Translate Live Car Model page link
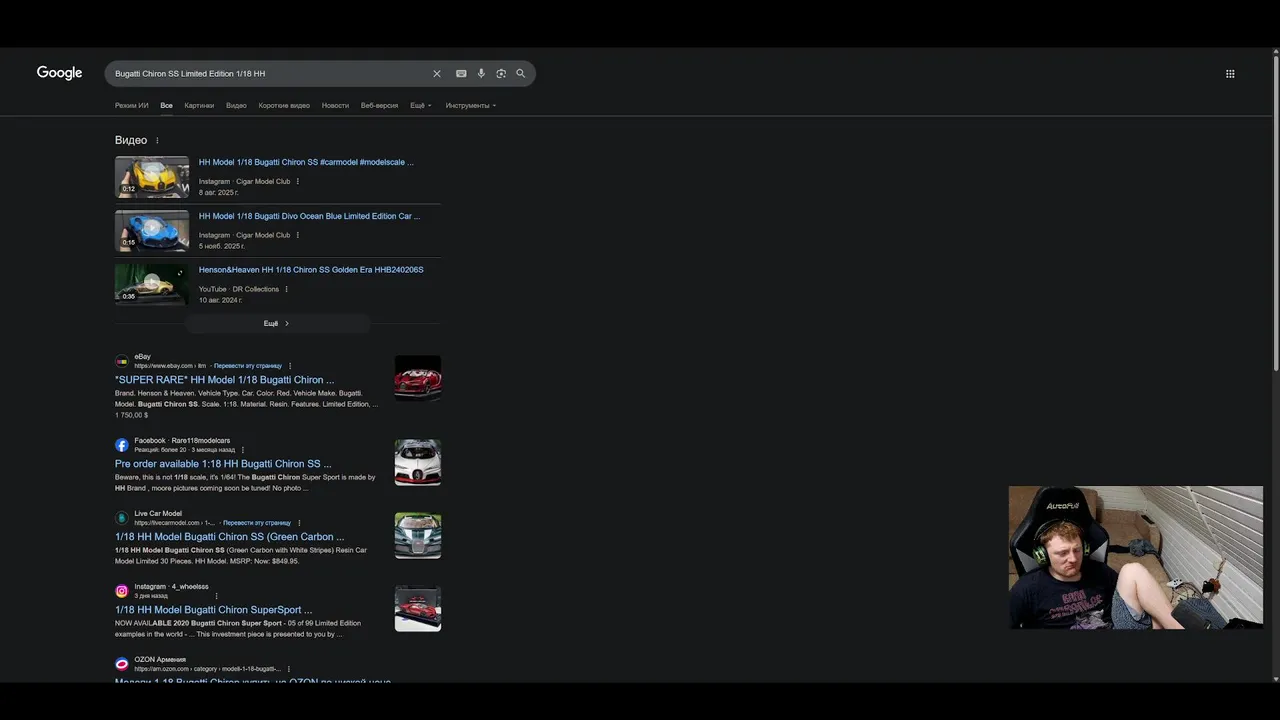Screen dimensions: 1280x720 [x=257, y=523]
